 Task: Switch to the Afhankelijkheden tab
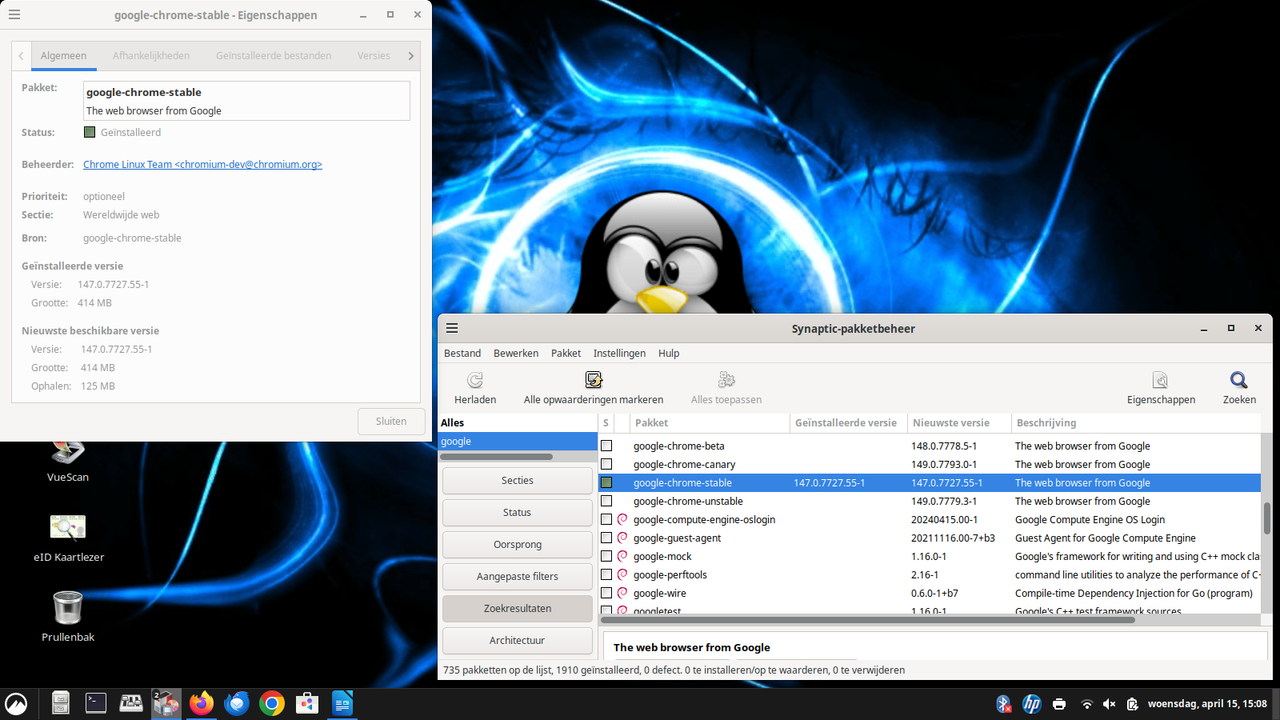coord(150,56)
